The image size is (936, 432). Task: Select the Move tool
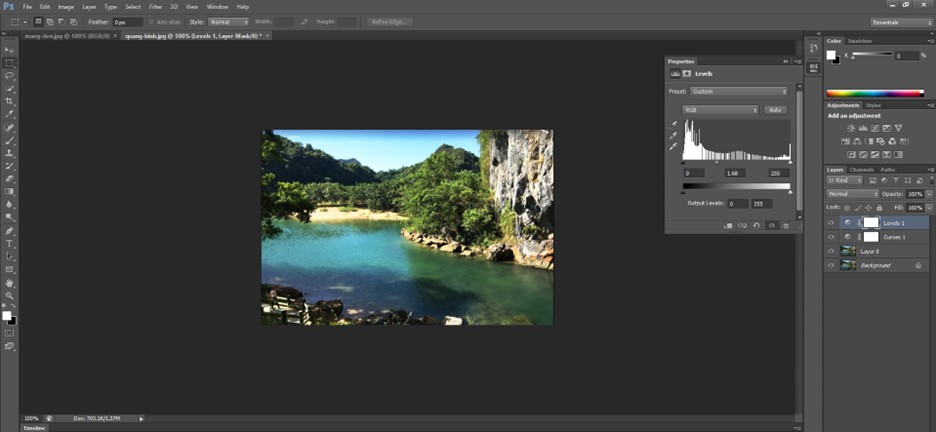(10, 50)
